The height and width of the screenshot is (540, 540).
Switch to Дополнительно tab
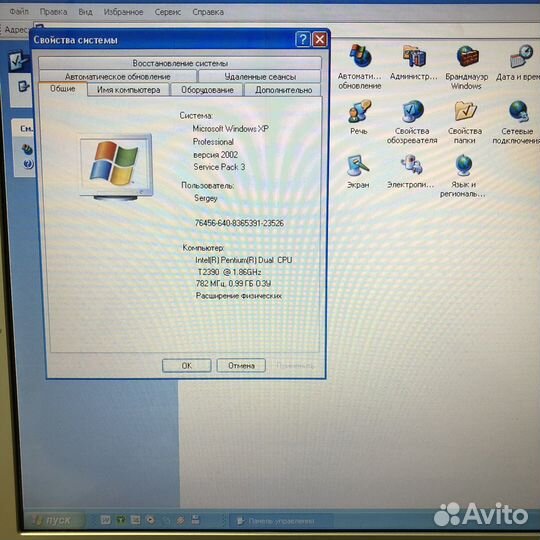[x=283, y=90]
